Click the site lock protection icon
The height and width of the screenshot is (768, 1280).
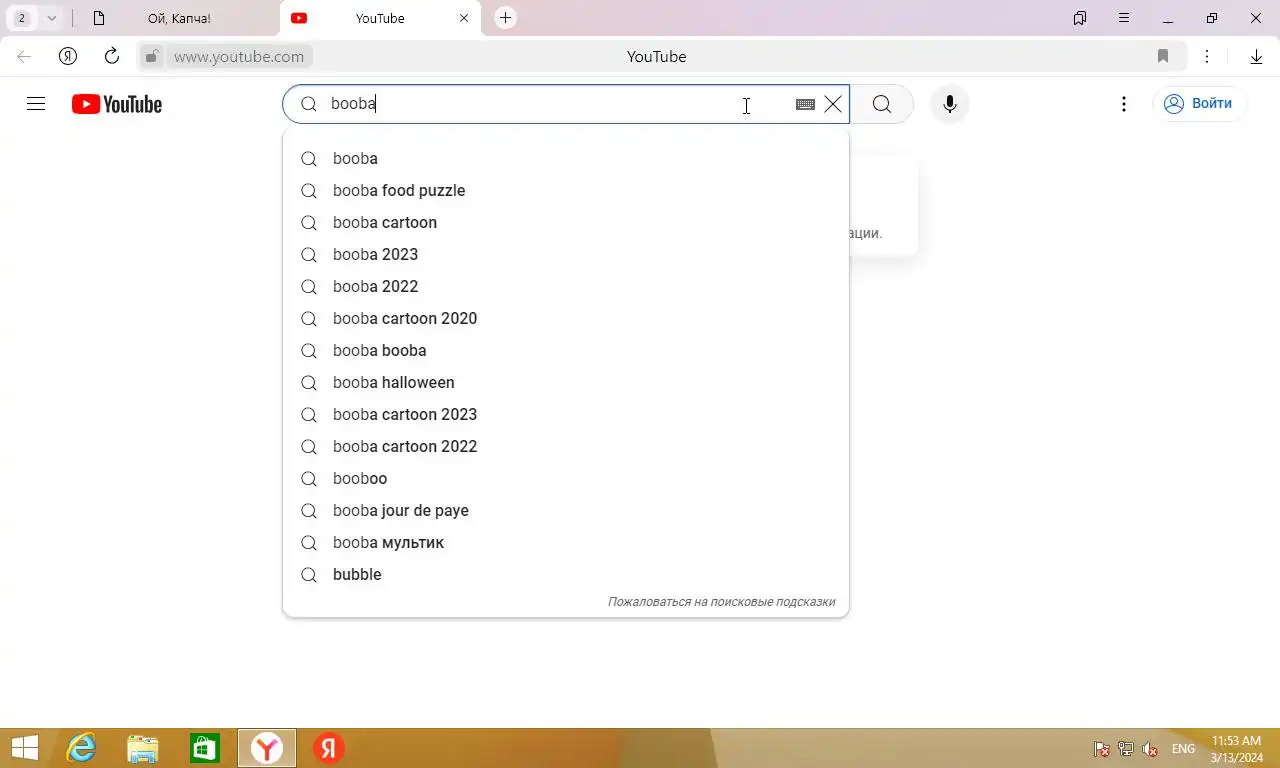(151, 57)
